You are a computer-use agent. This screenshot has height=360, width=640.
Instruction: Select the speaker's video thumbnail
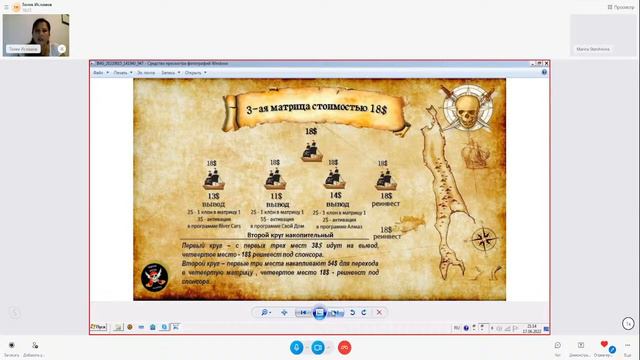point(36,35)
